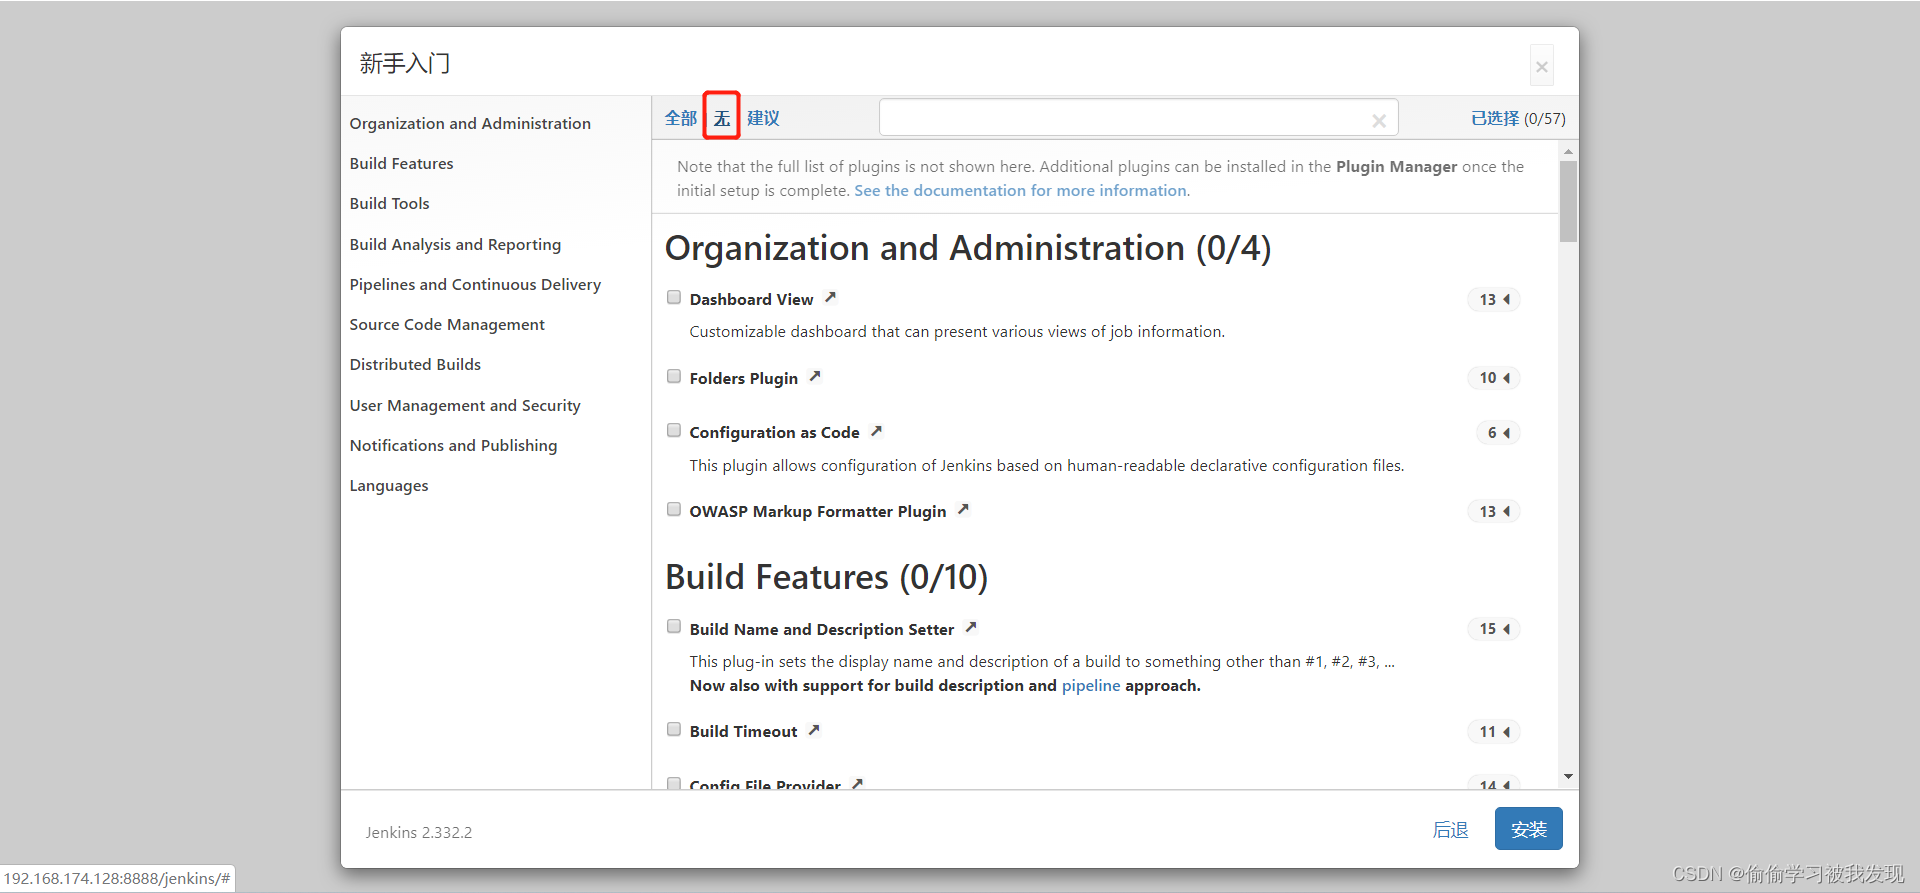Check the Dashboard View plugin
This screenshot has height=893, width=1920.
674,298
